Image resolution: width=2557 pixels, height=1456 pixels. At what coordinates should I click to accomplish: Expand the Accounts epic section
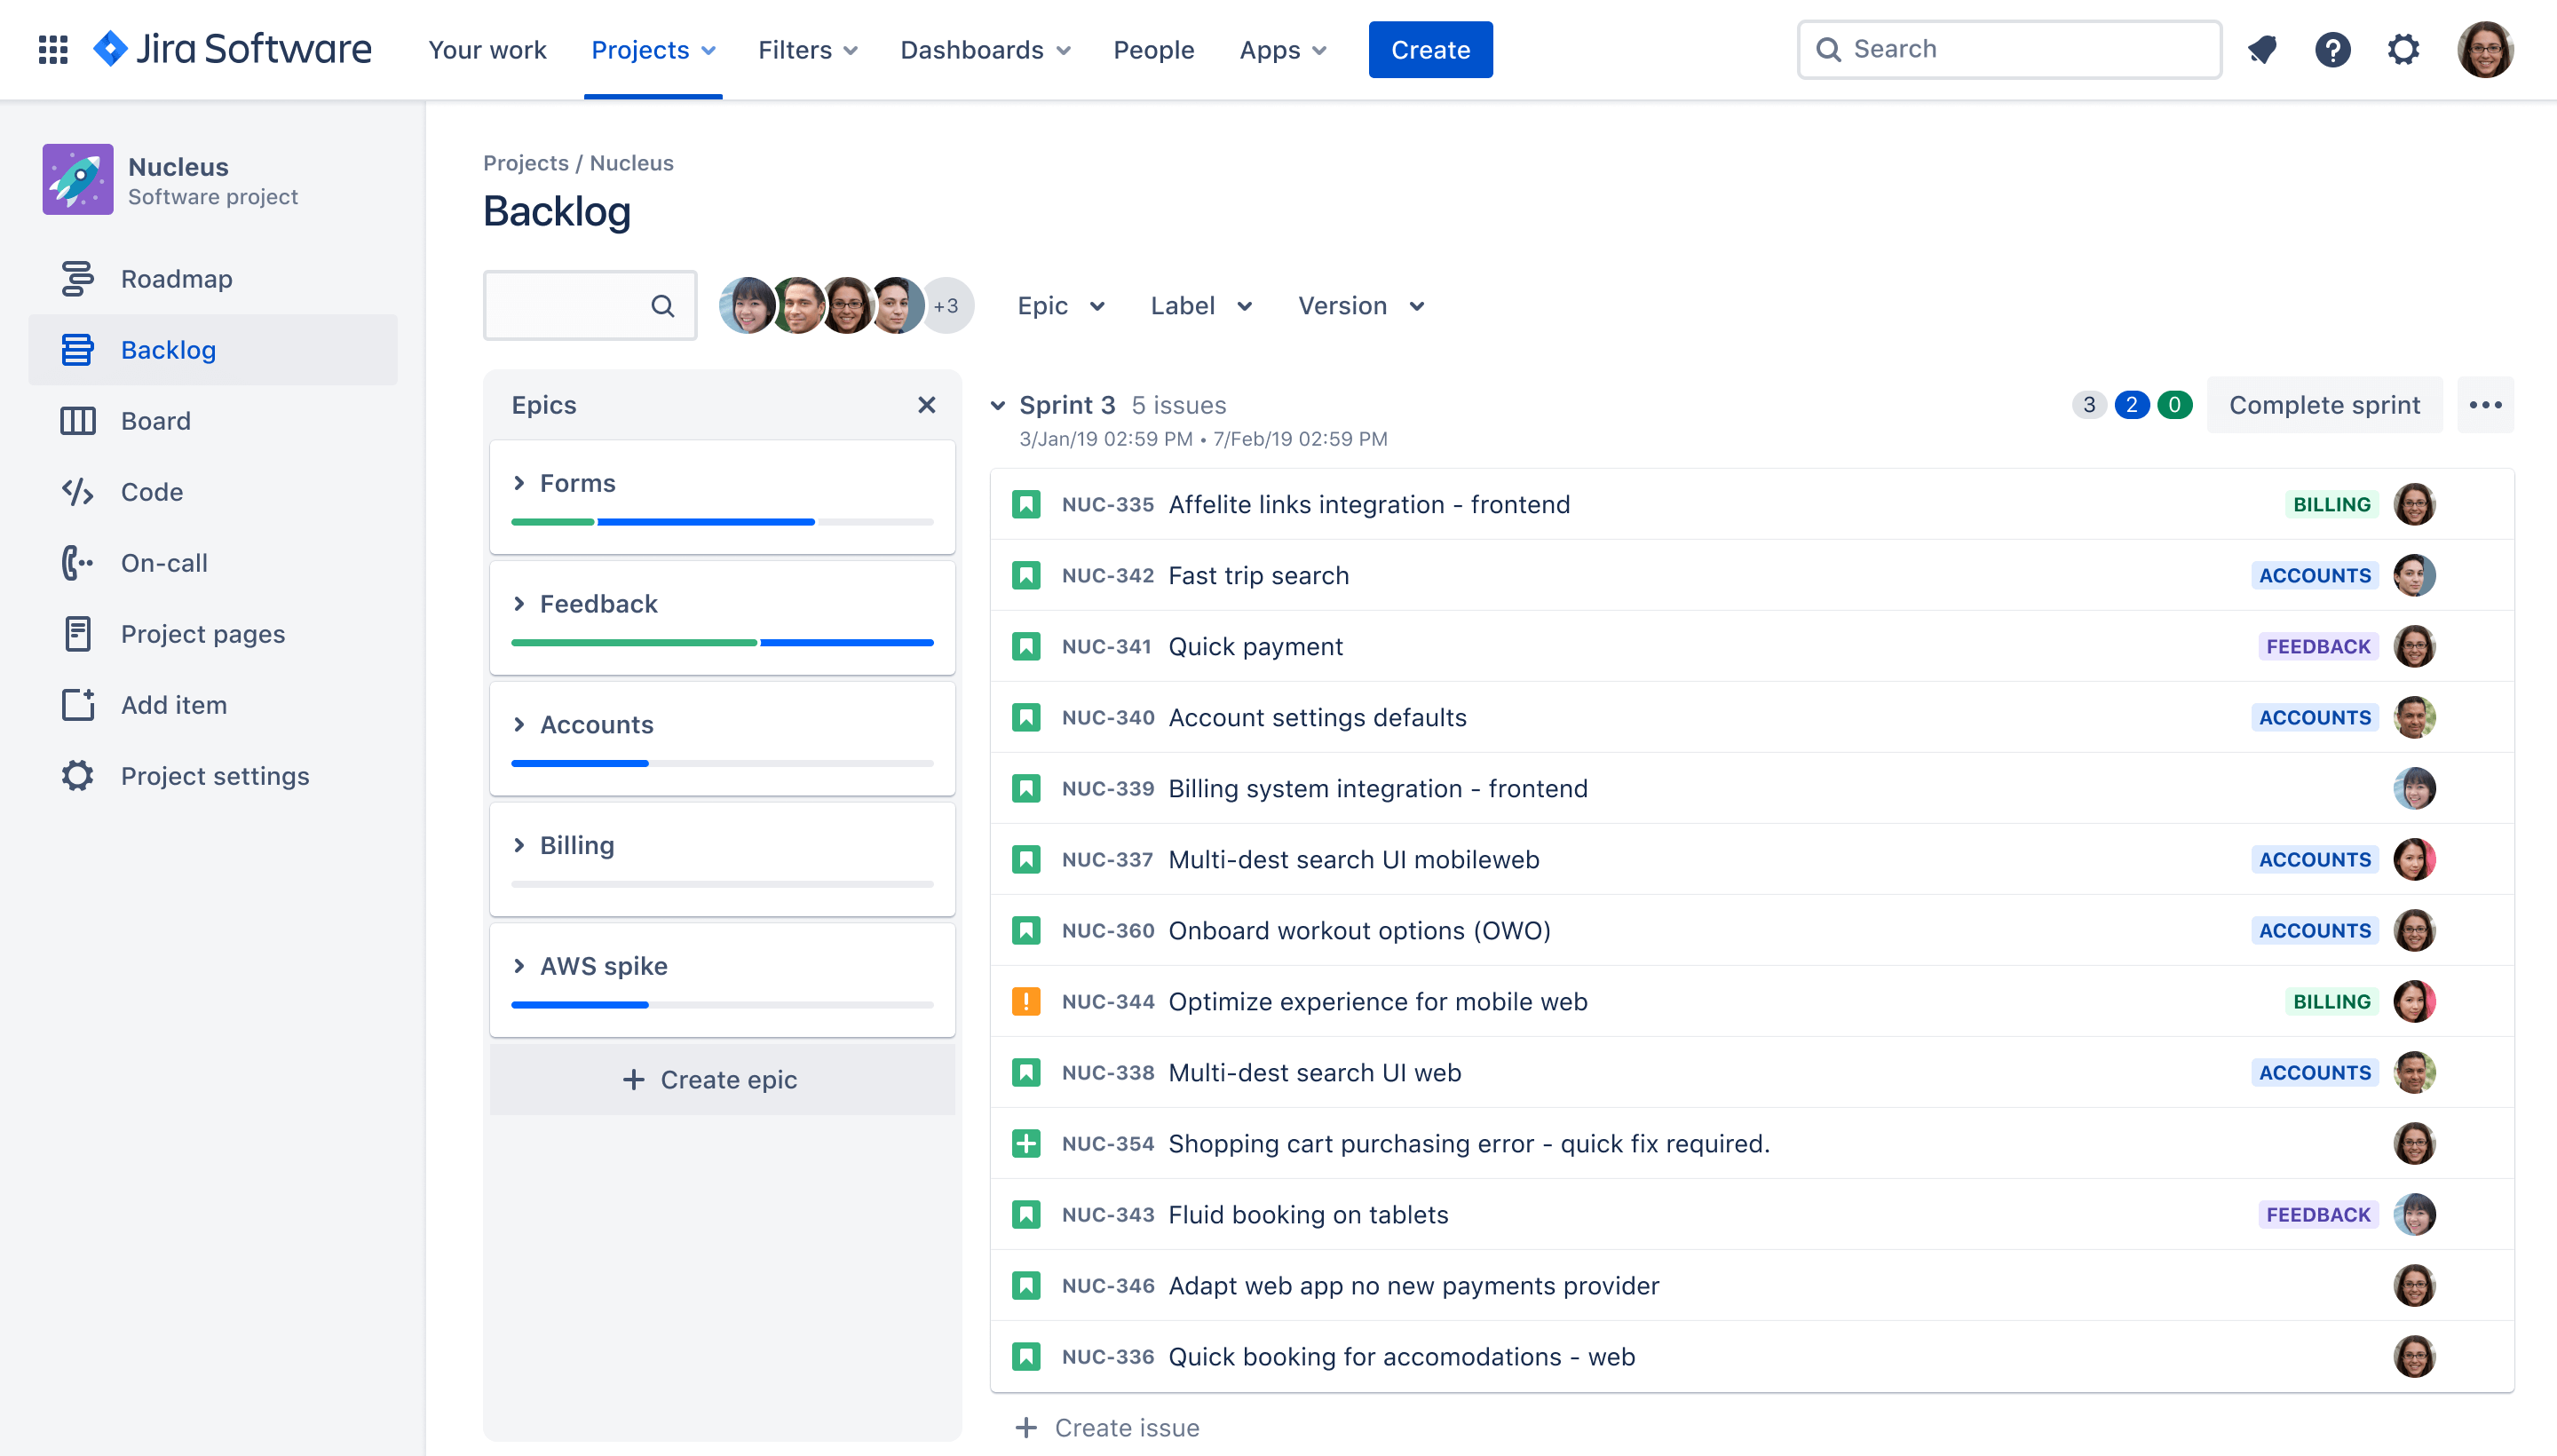pos(519,724)
